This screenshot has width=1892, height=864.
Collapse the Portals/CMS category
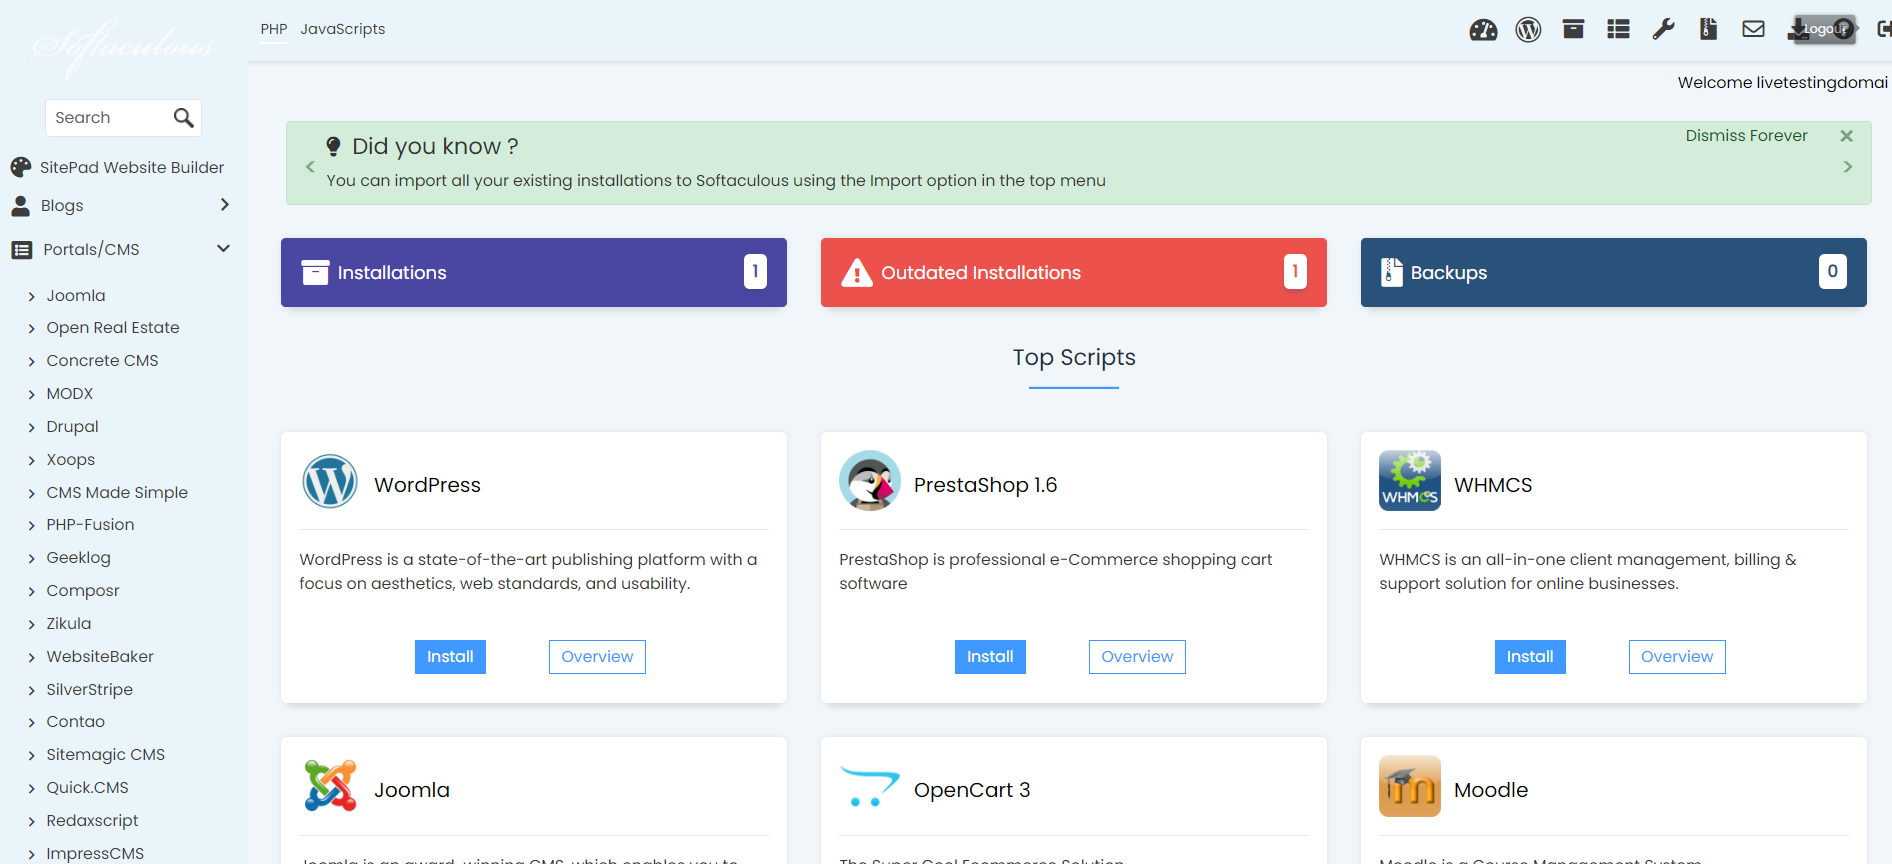pyautogui.click(x=224, y=249)
